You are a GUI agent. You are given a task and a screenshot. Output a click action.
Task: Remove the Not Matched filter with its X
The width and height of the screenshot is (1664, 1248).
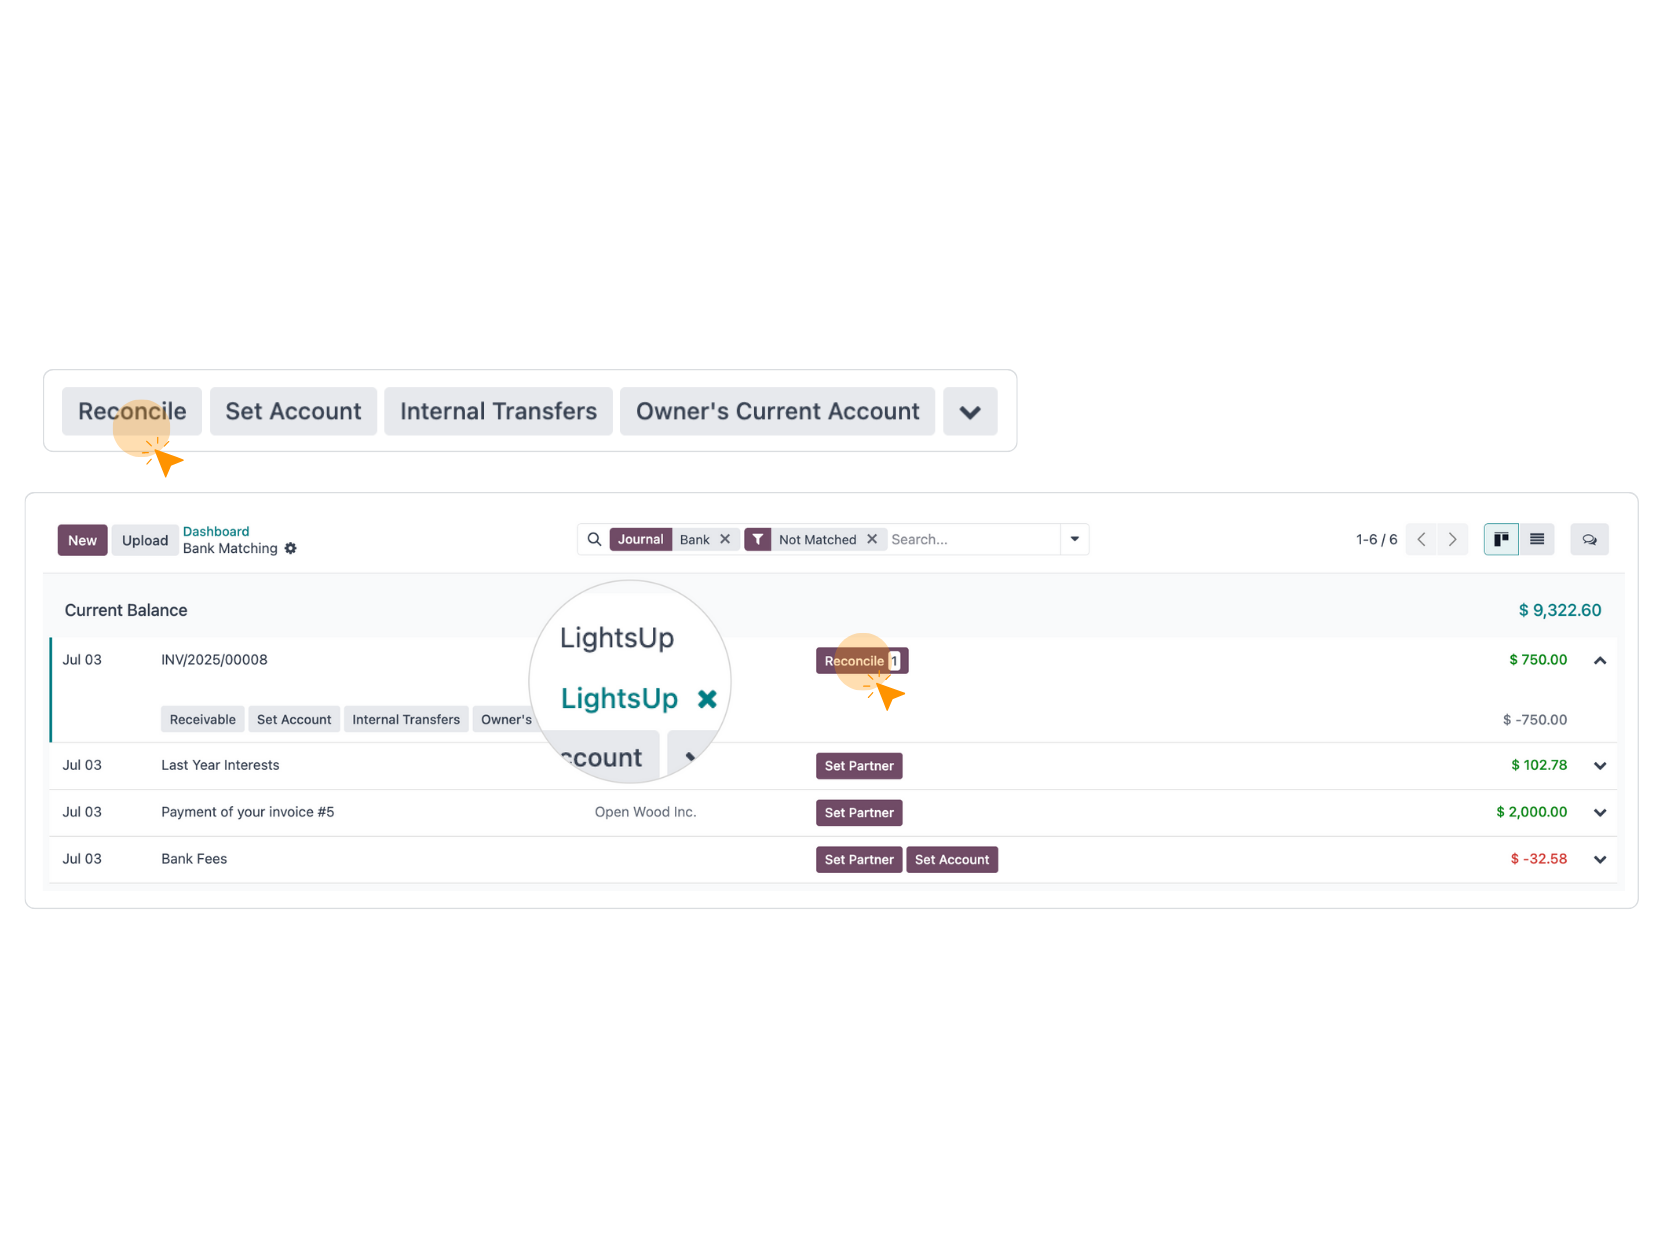point(871,539)
